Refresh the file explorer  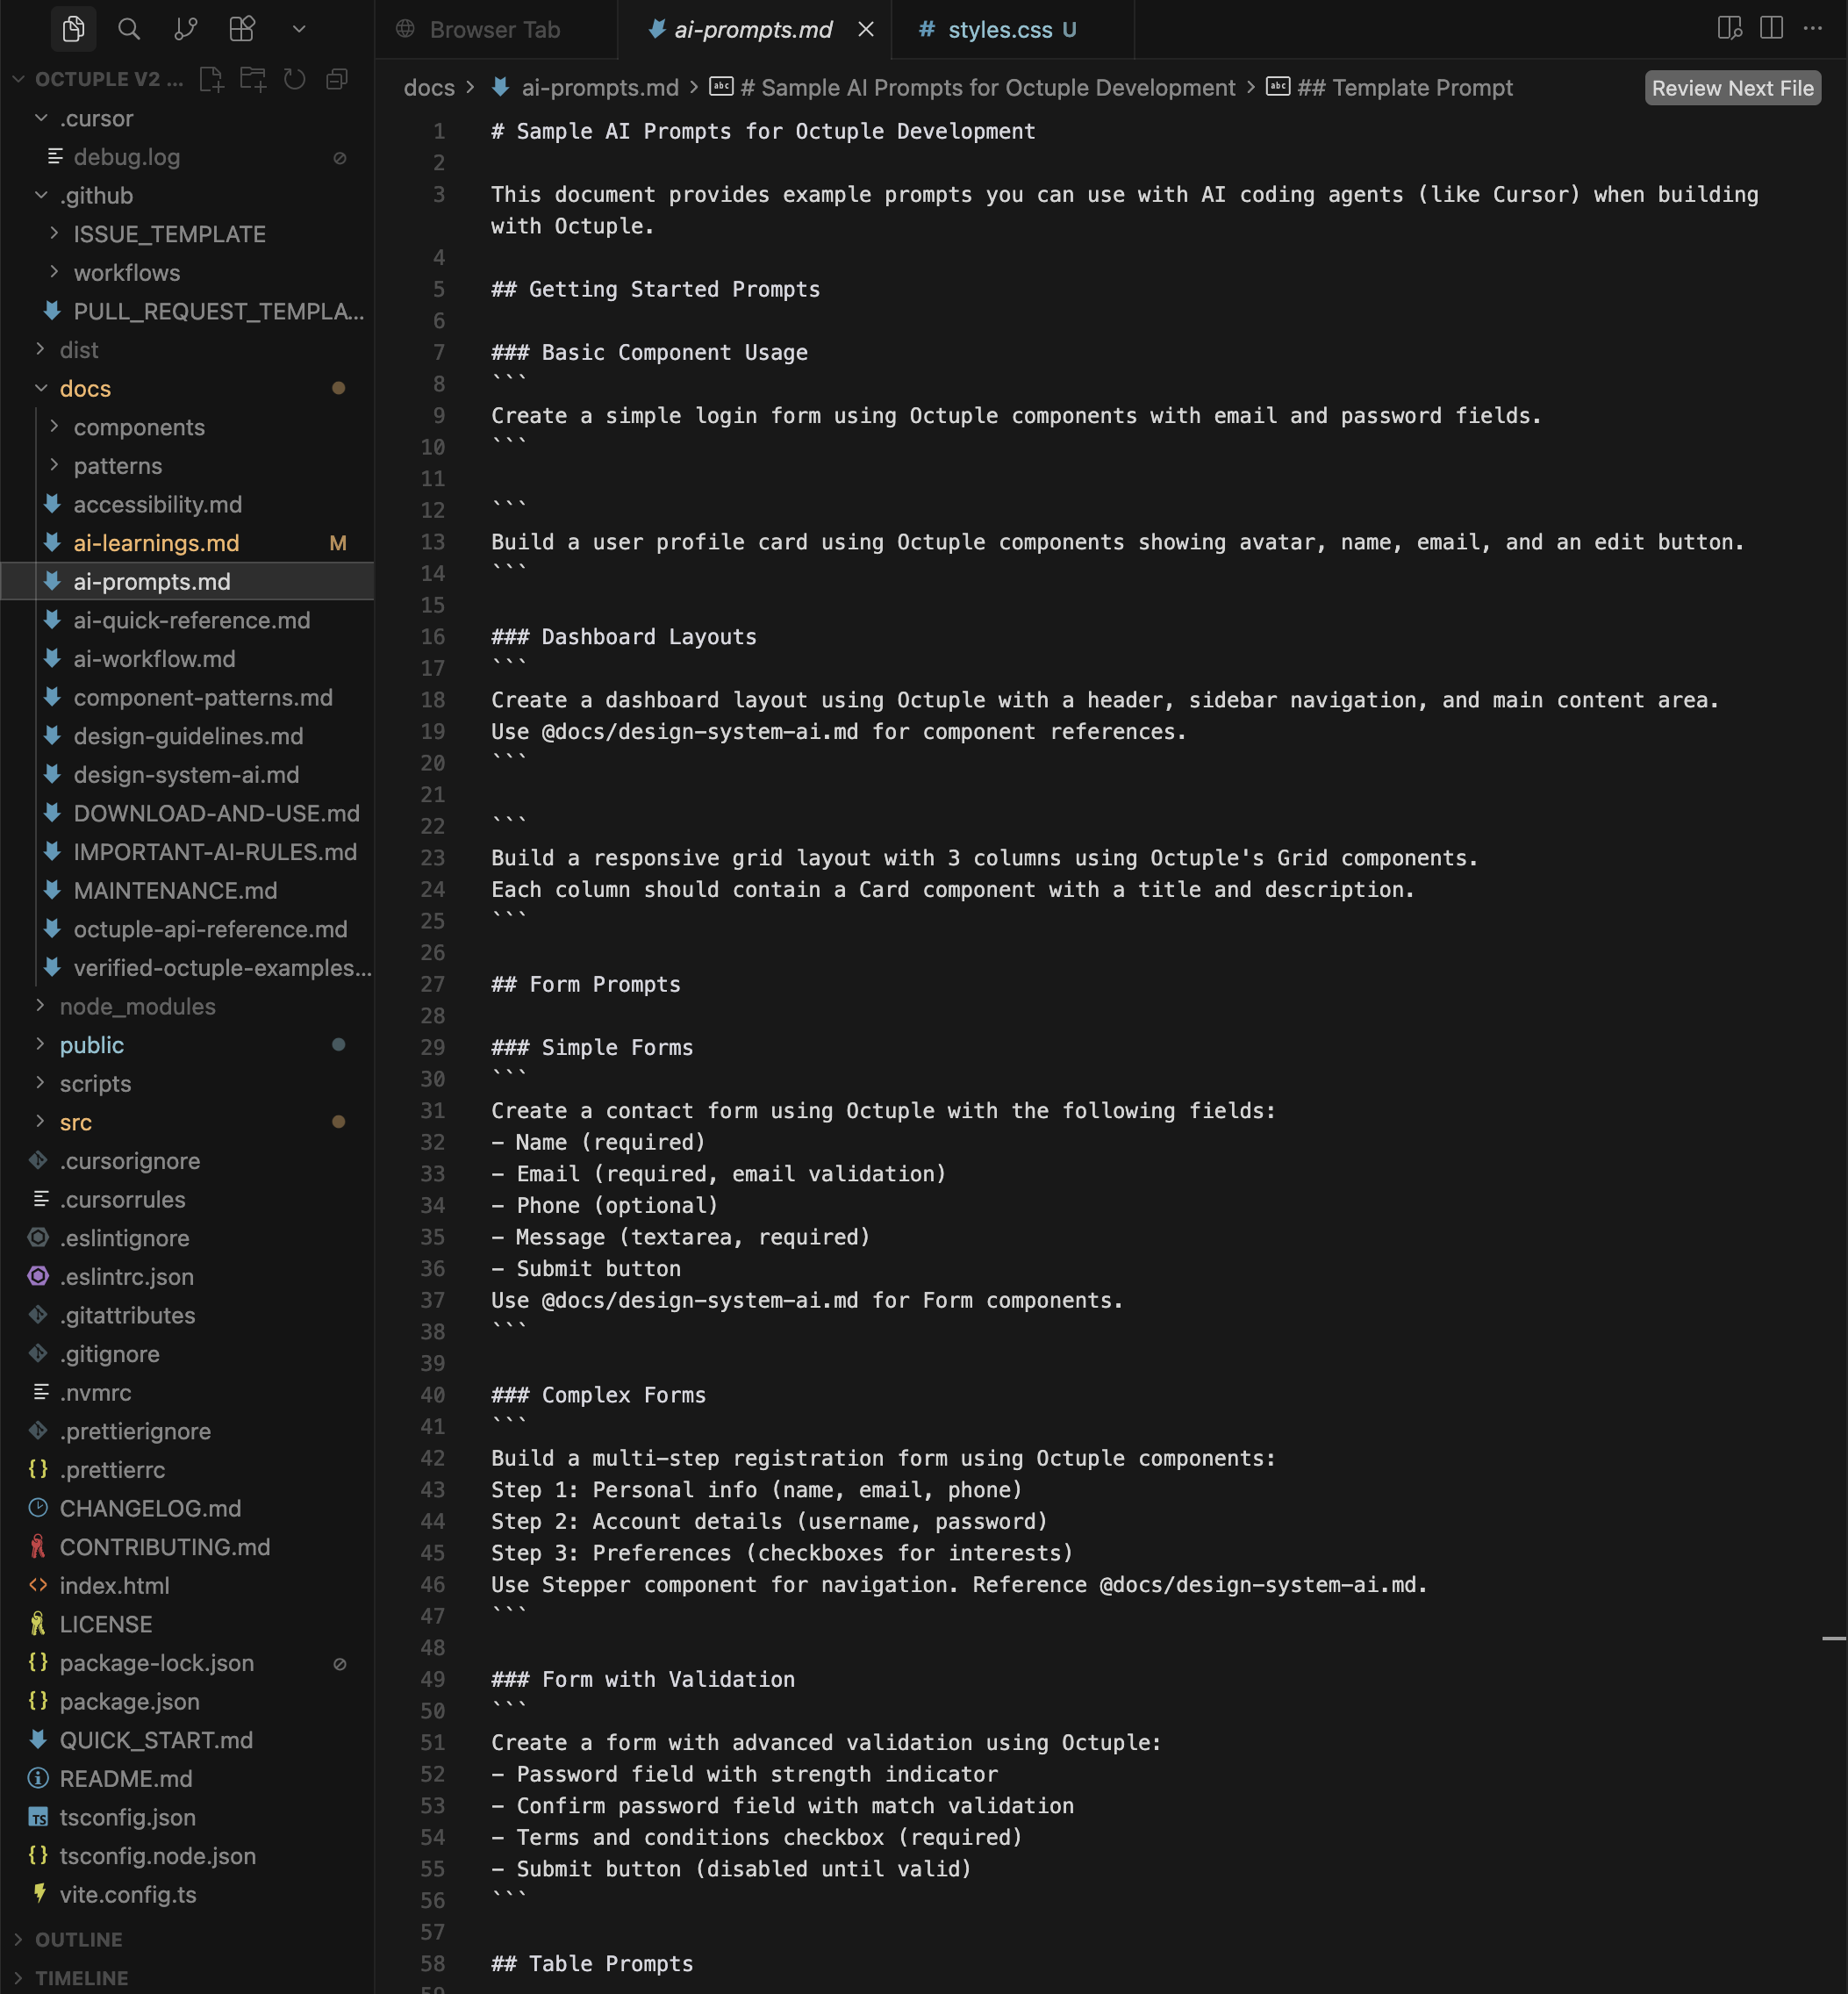pos(294,79)
